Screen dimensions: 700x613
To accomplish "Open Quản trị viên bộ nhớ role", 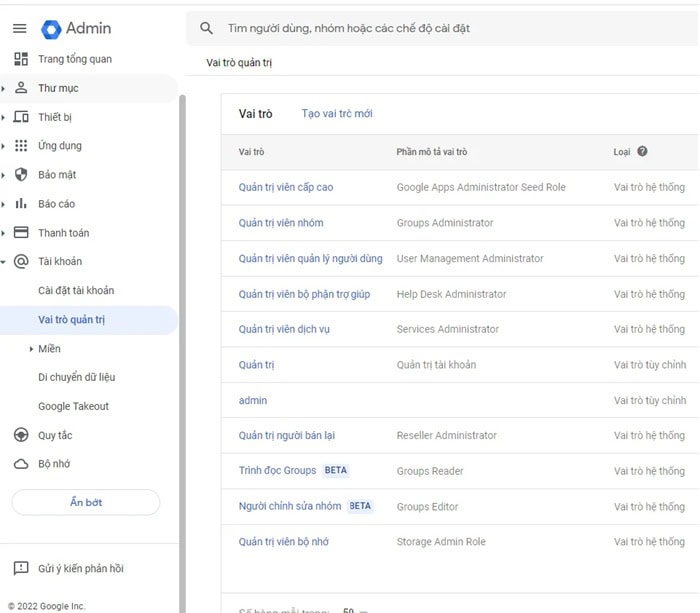I will [x=283, y=542].
